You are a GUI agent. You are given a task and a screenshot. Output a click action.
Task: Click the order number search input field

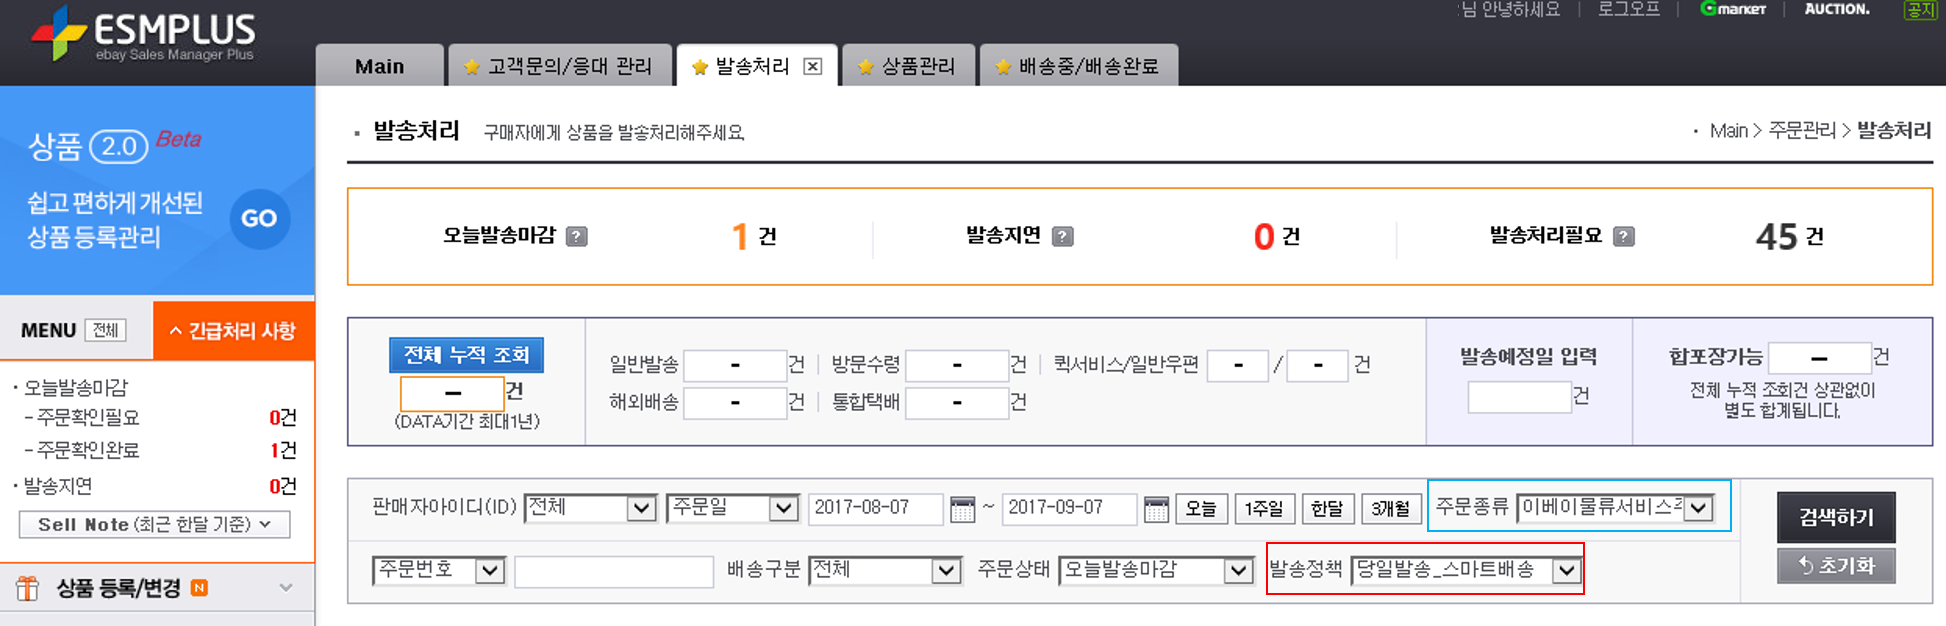pos(613,571)
